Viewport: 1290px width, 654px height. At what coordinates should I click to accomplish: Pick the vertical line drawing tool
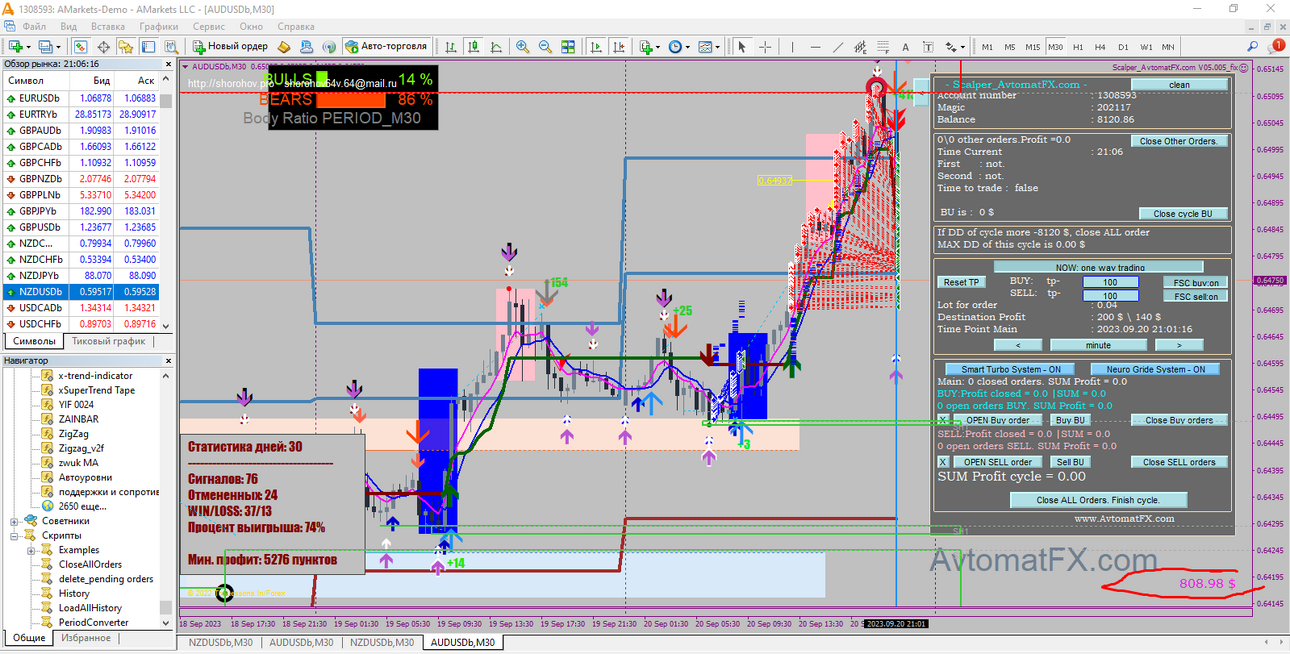792,46
